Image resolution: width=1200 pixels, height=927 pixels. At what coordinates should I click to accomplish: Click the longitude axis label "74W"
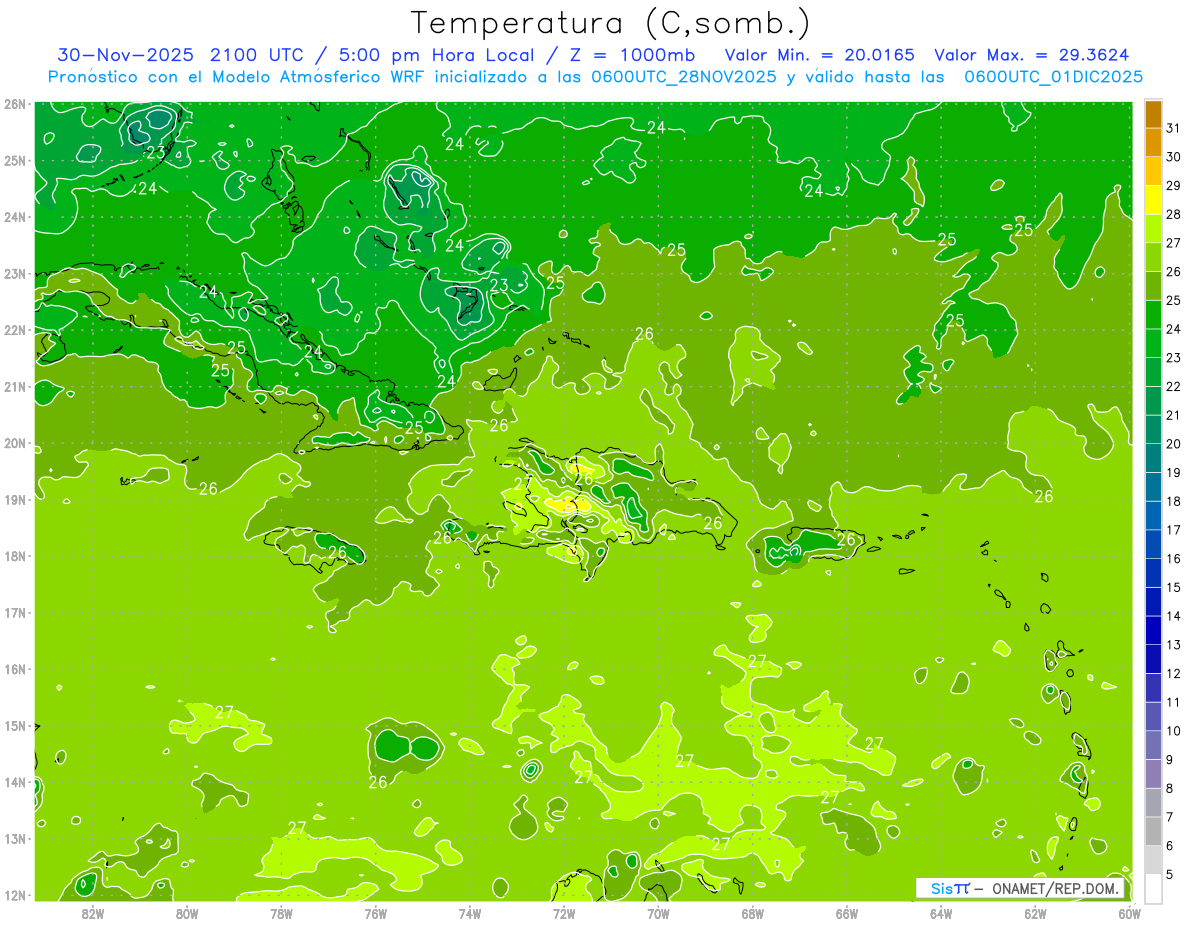pyautogui.click(x=470, y=913)
